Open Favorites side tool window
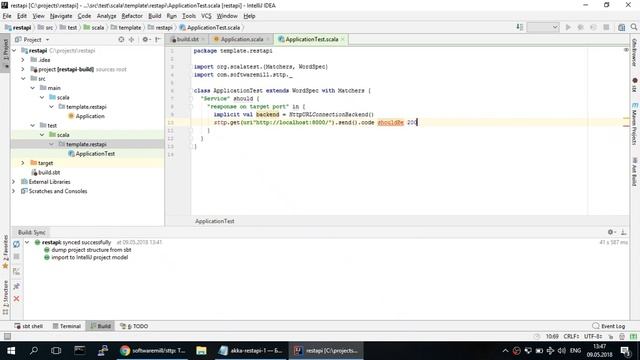This screenshot has width=640, height=360. pos(5,252)
